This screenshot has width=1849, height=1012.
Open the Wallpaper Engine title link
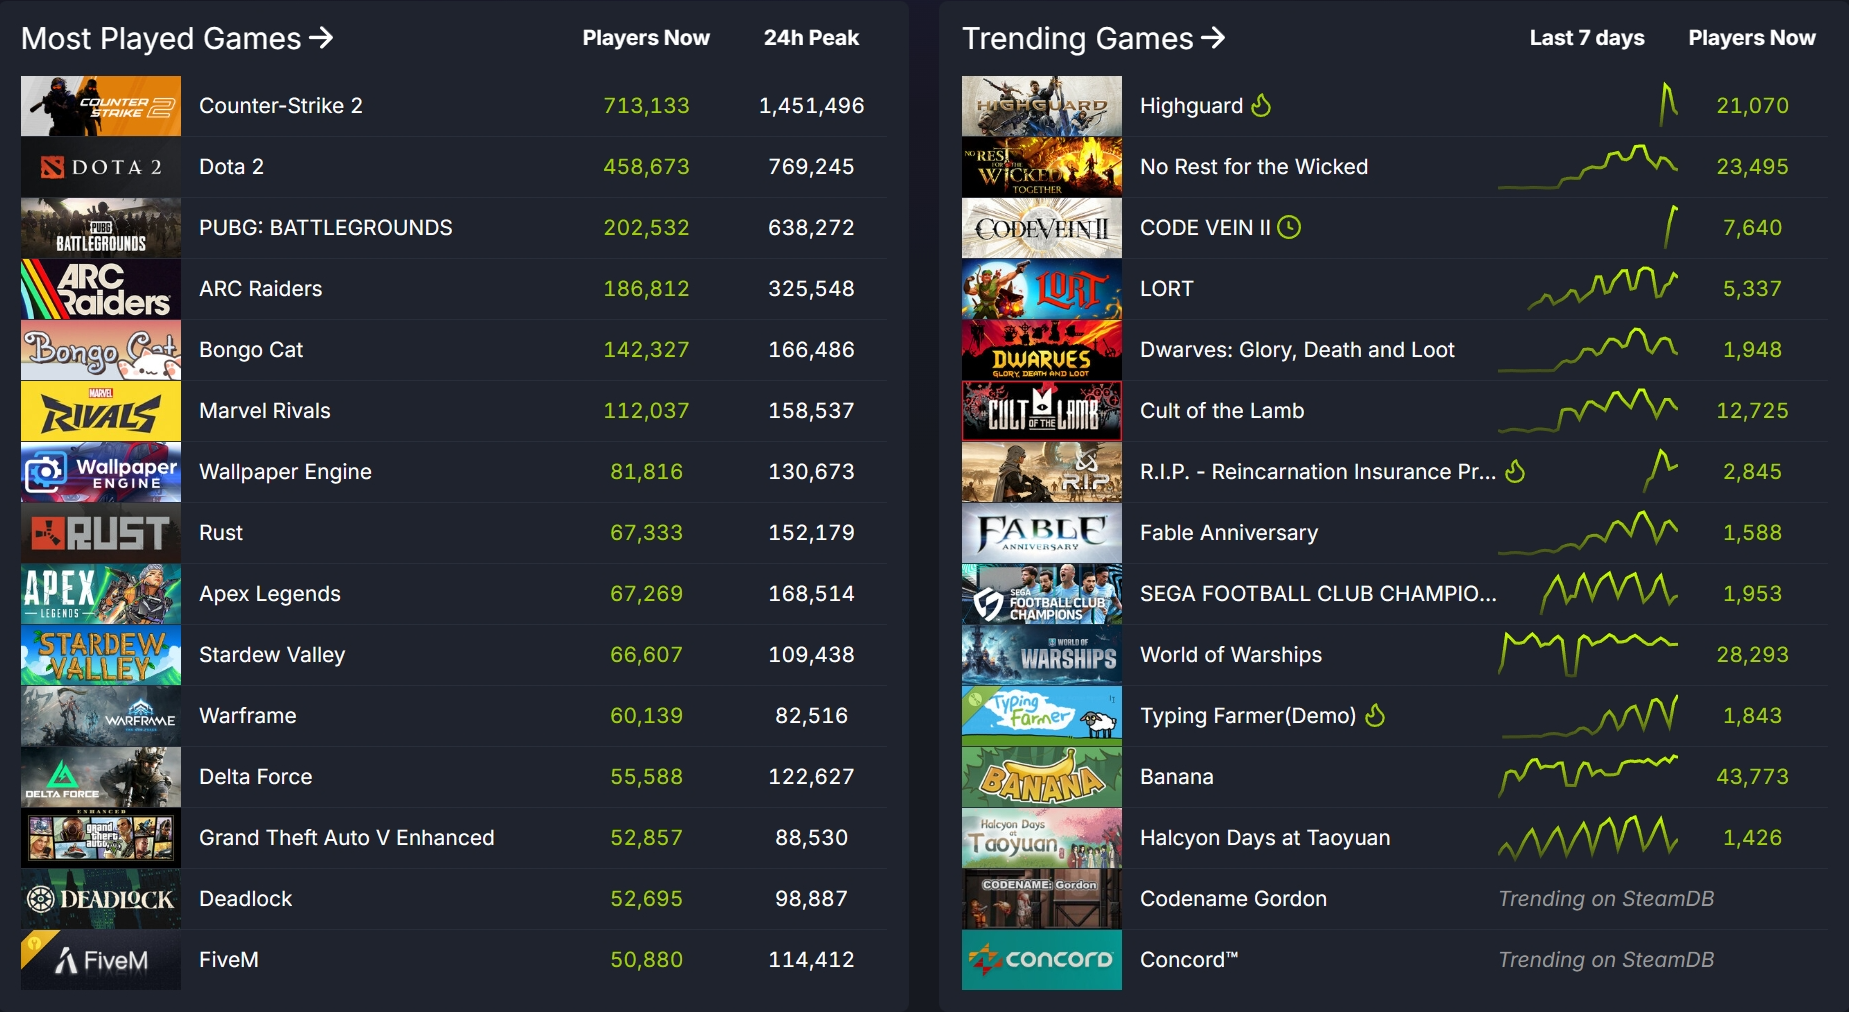[285, 472]
